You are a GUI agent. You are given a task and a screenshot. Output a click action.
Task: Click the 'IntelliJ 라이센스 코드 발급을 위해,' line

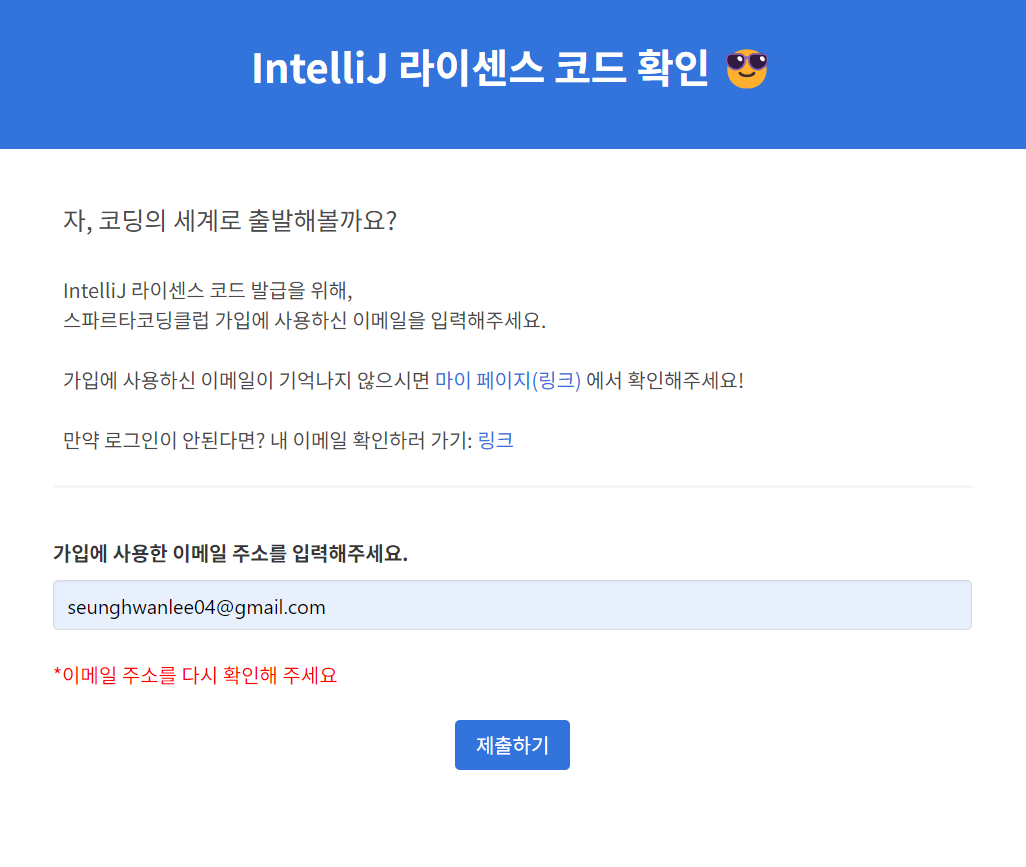tap(207, 291)
